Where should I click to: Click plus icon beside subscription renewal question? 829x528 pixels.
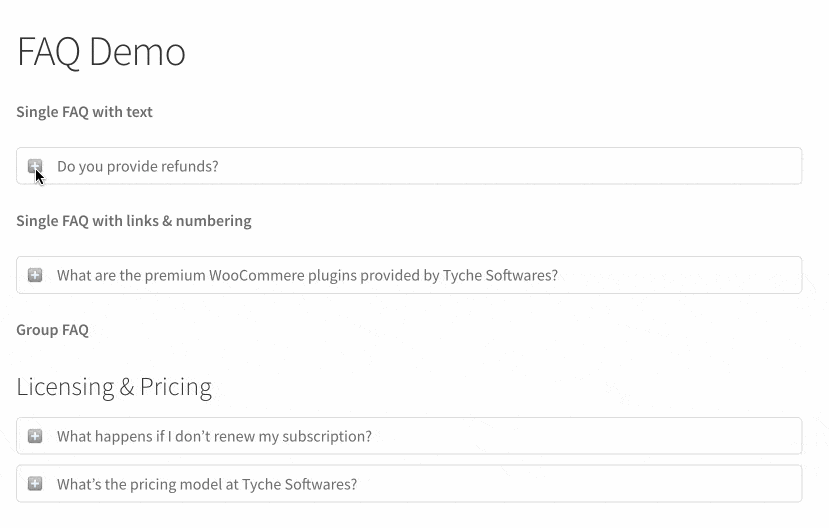[35, 436]
